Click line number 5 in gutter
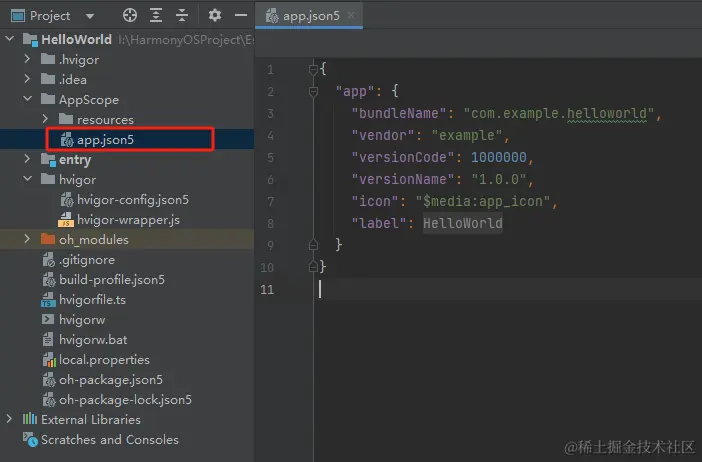This screenshot has width=702, height=462. pyautogui.click(x=270, y=158)
